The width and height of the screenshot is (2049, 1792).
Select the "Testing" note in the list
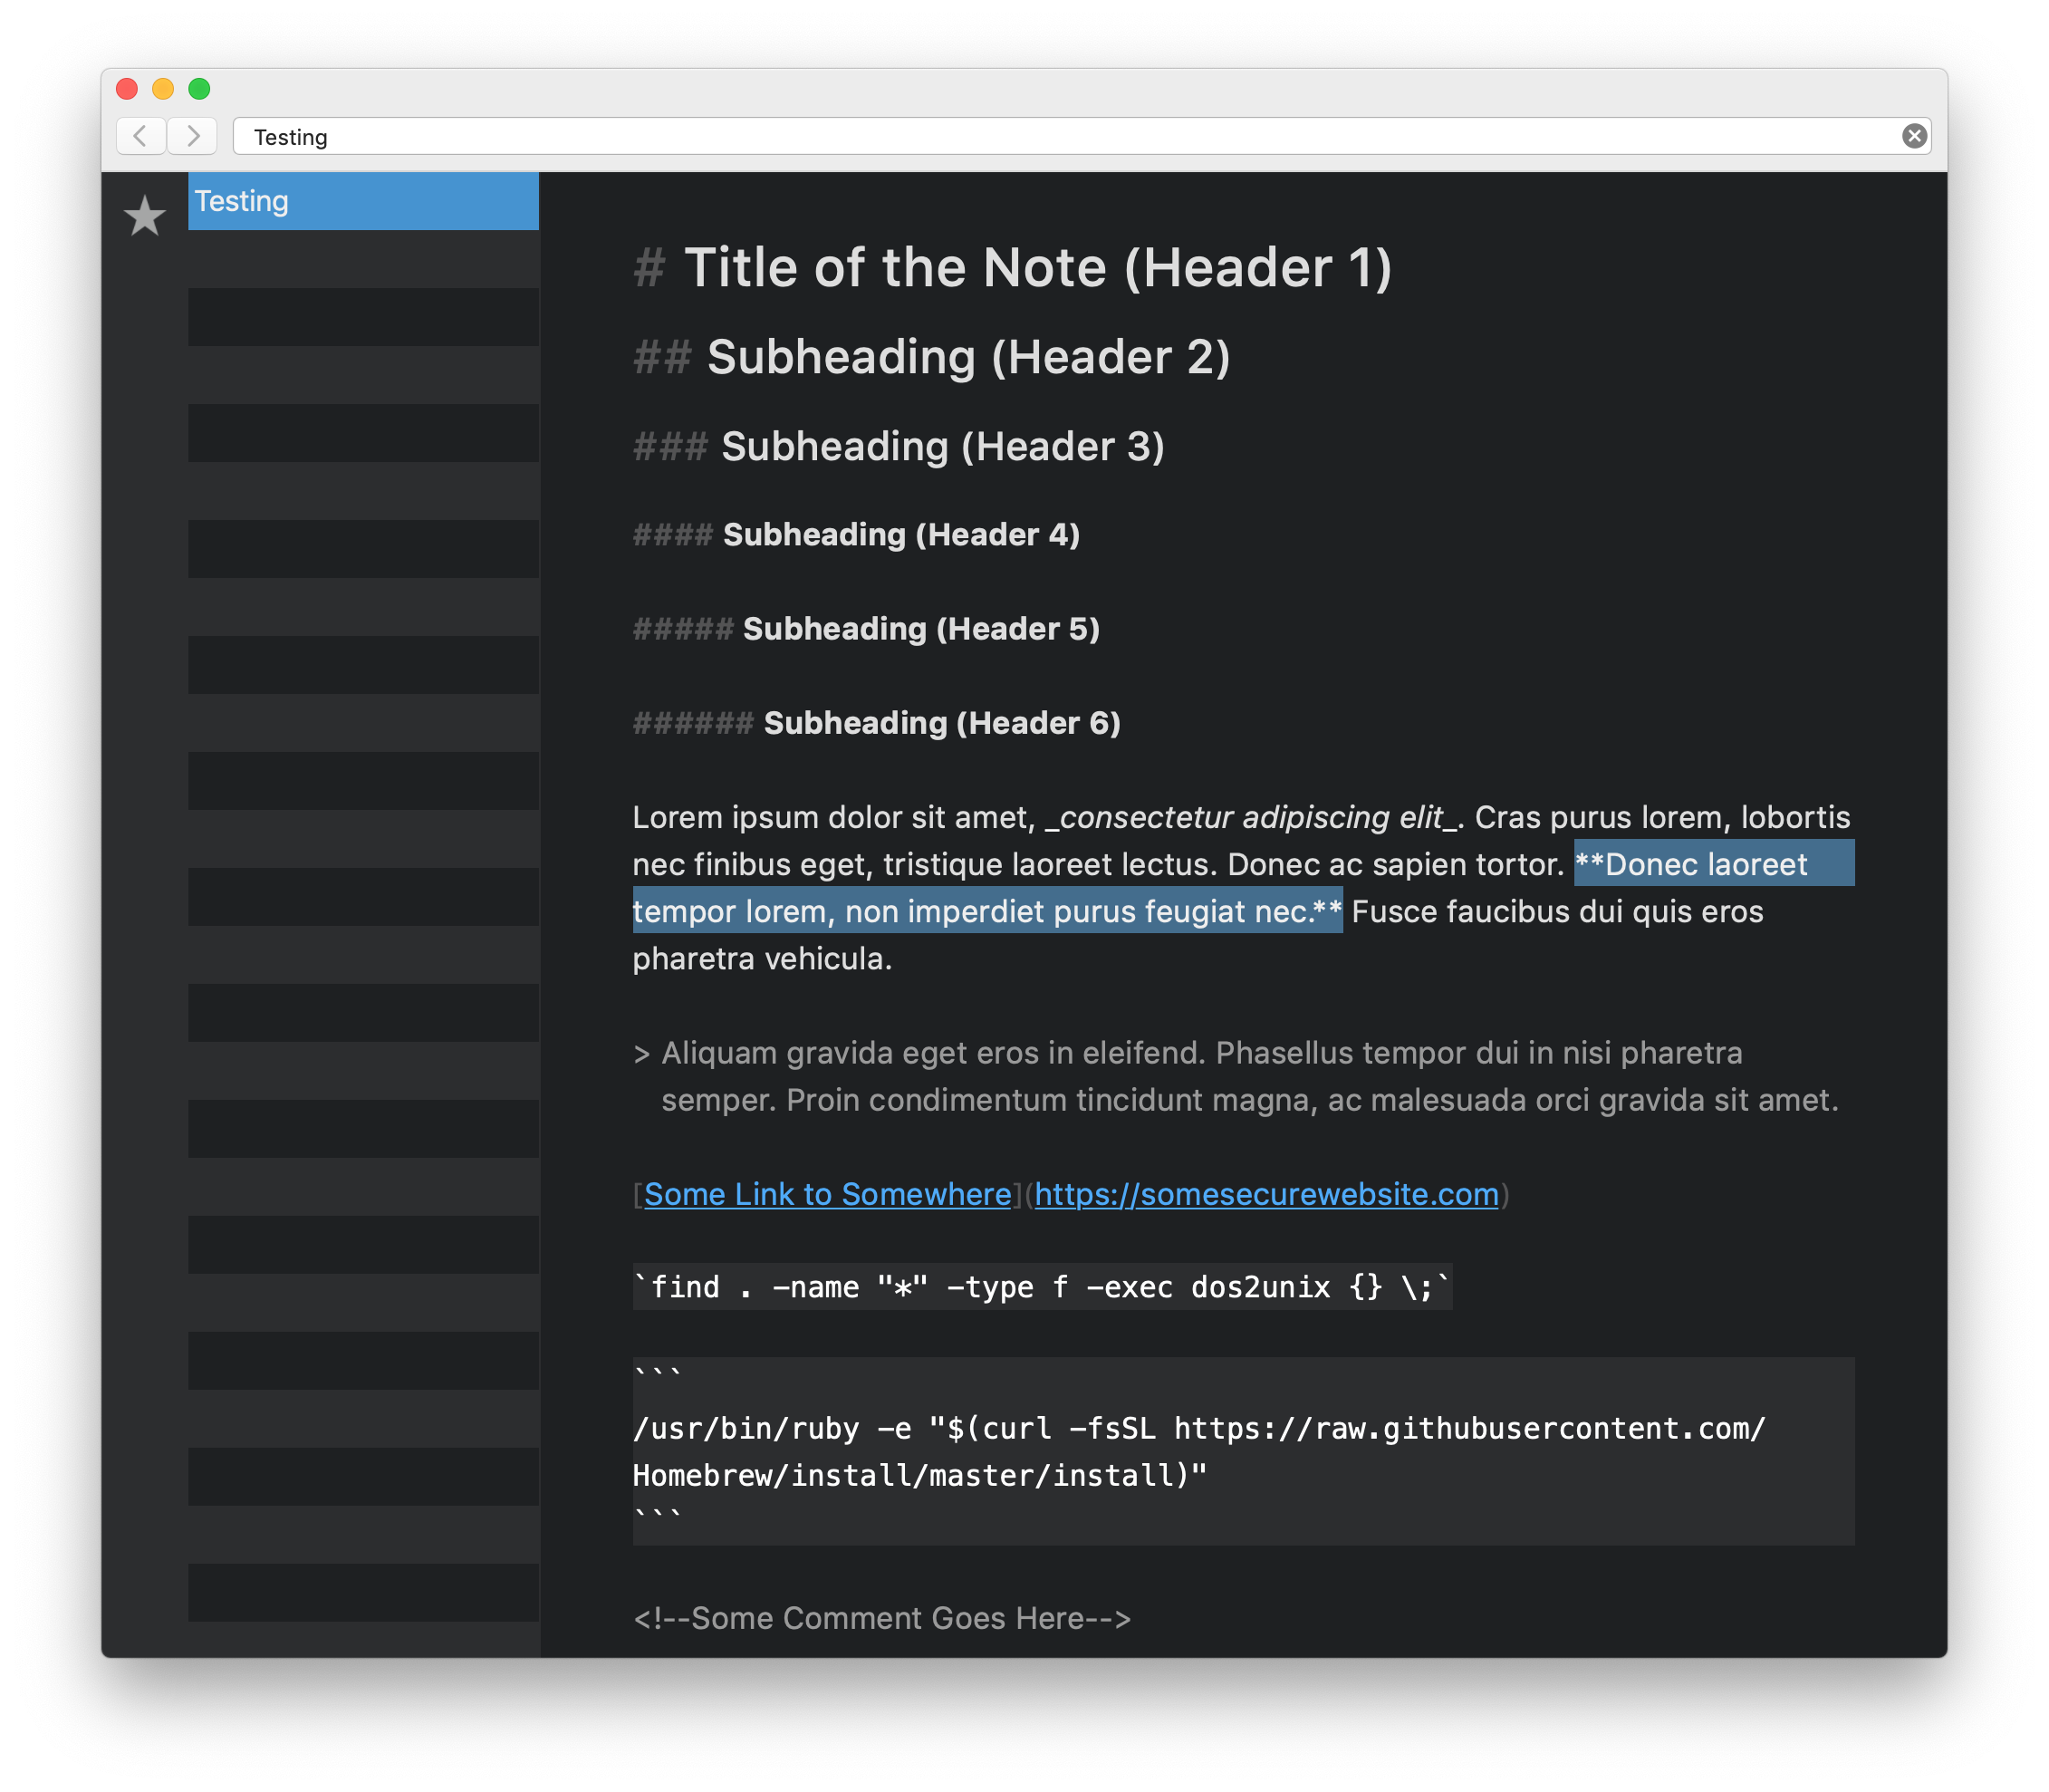[x=363, y=201]
